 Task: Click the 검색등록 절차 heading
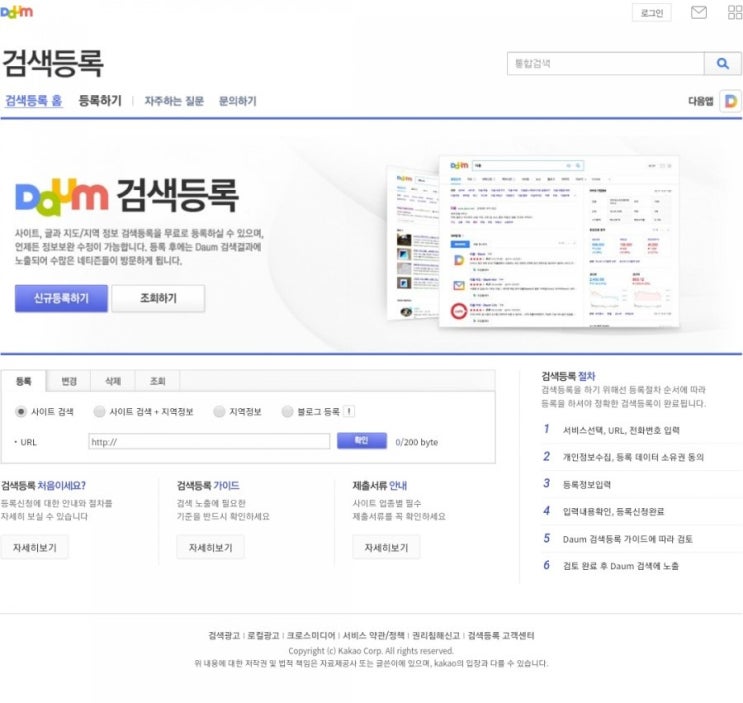tap(568, 376)
